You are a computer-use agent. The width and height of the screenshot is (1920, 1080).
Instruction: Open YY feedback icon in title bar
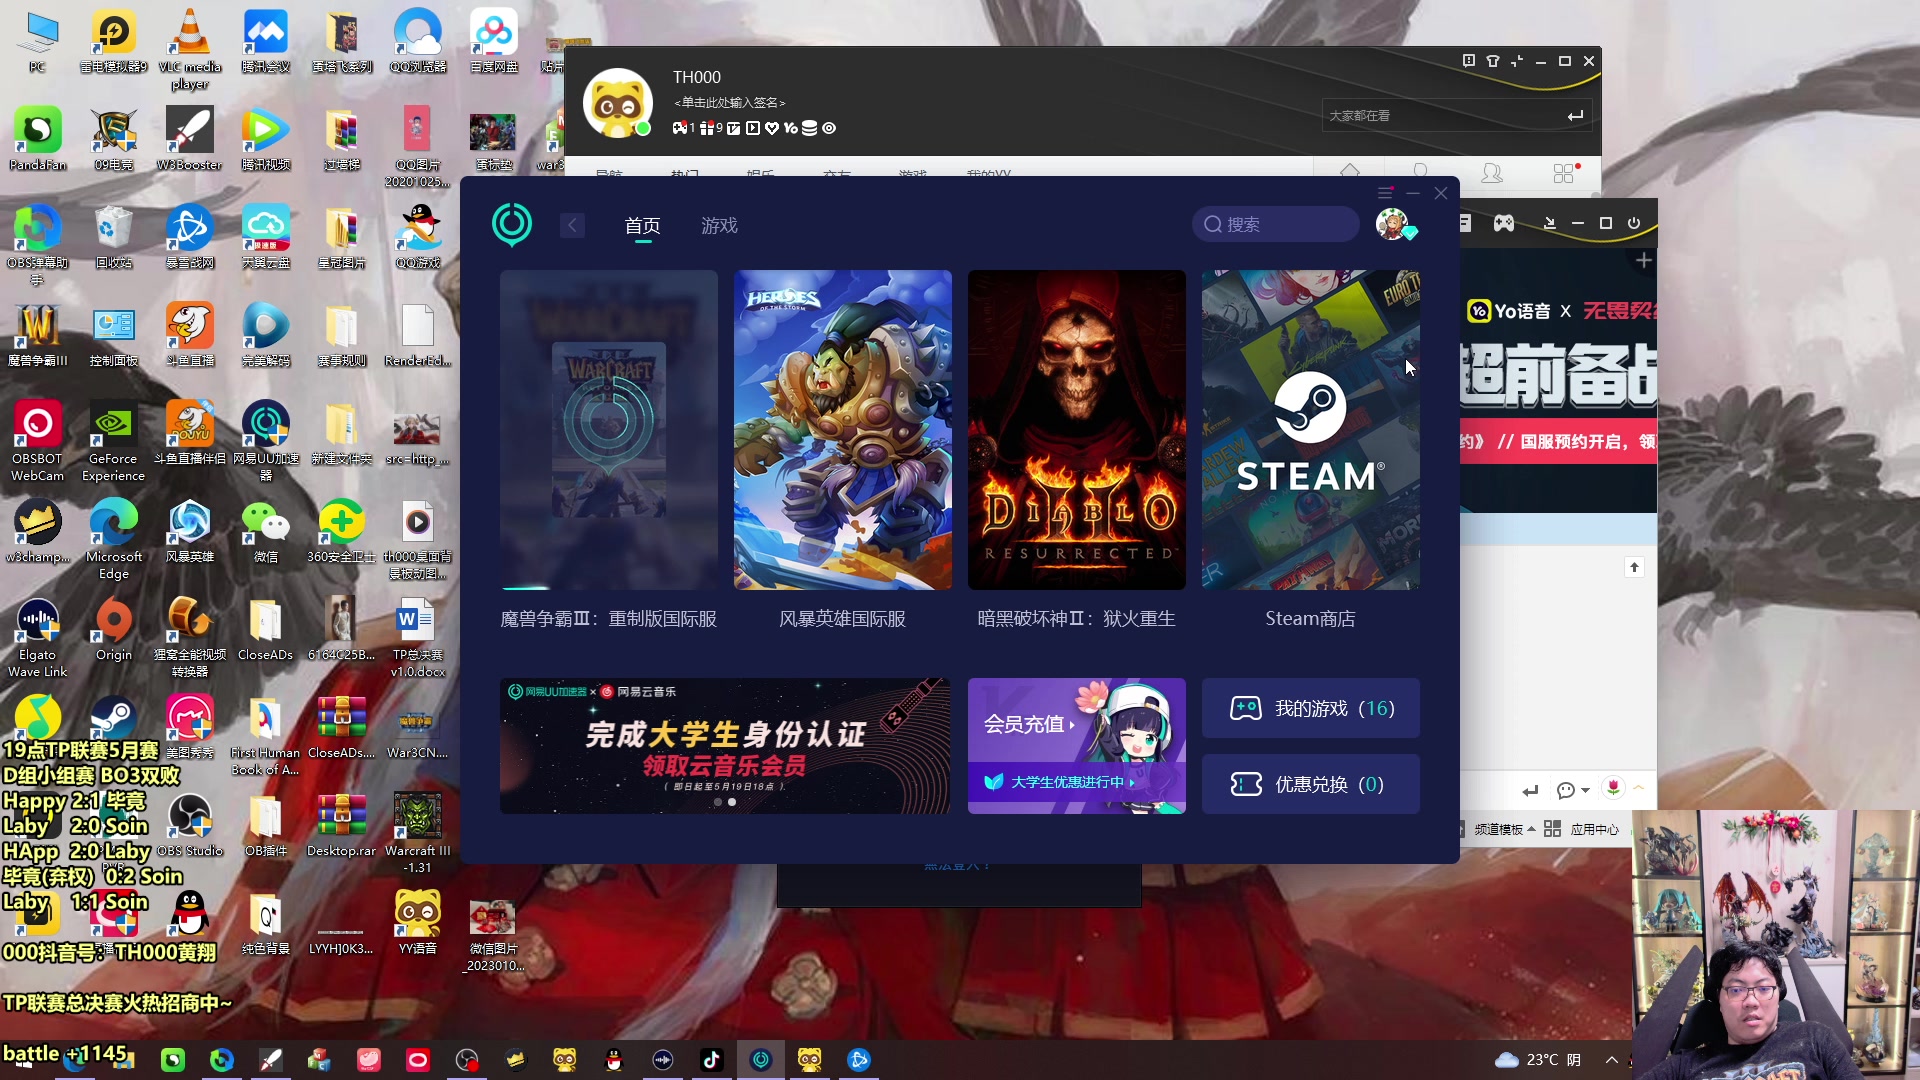point(1469,61)
